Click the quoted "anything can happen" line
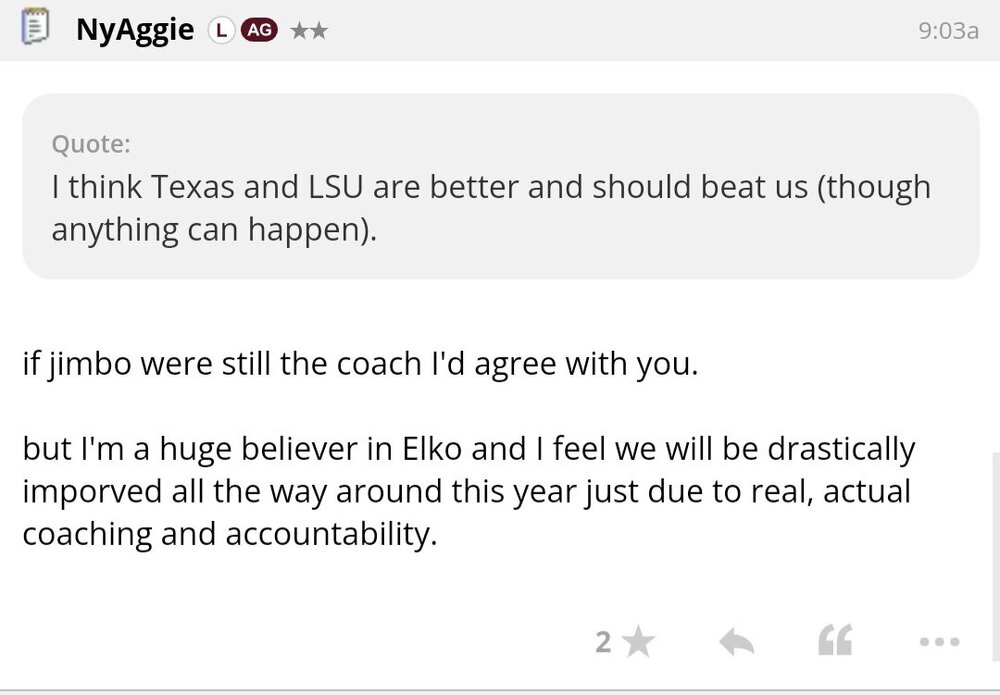 [214, 230]
